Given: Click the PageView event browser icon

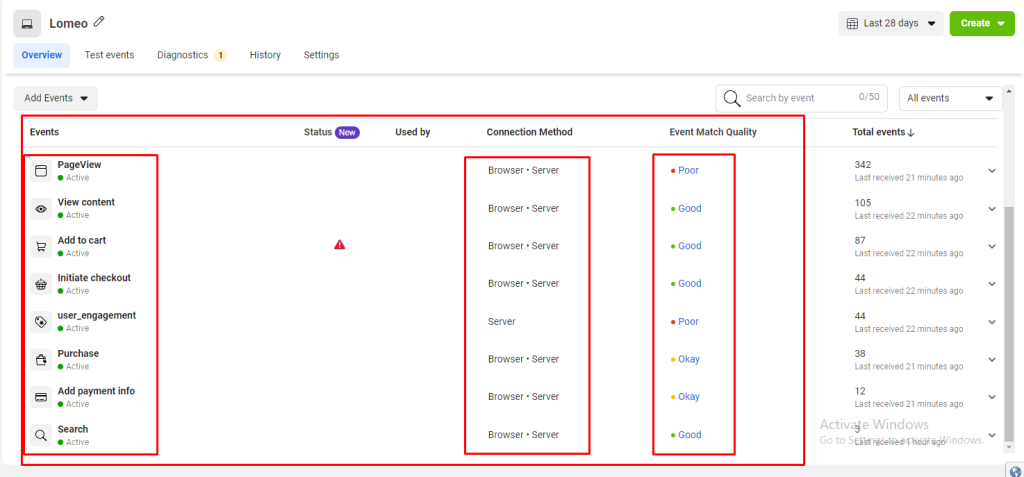Looking at the screenshot, I should [x=41, y=171].
